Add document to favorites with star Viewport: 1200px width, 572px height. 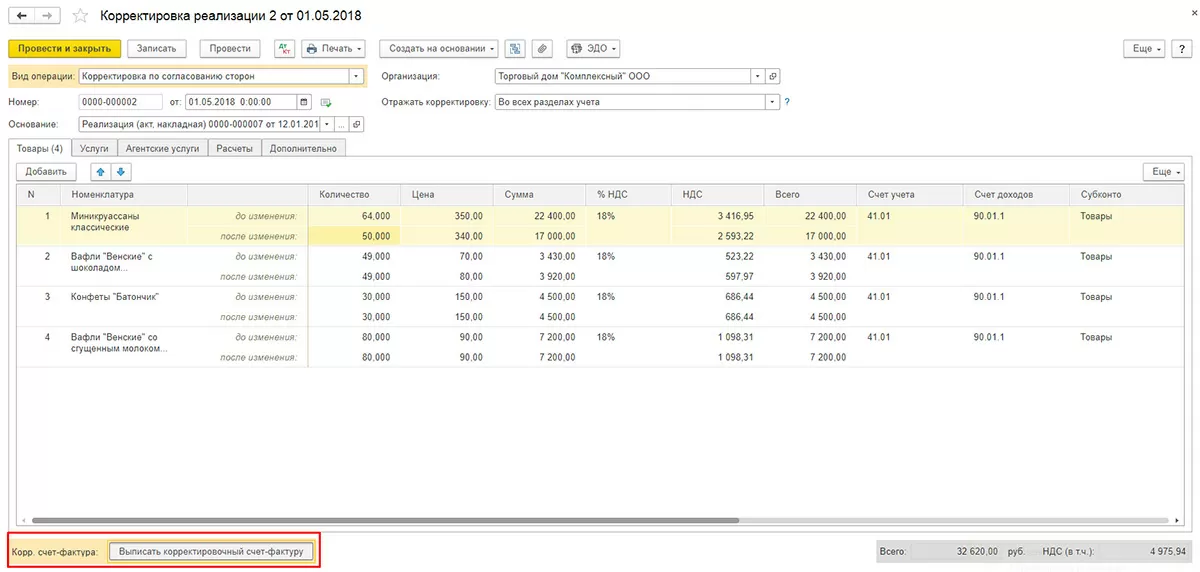80,16
